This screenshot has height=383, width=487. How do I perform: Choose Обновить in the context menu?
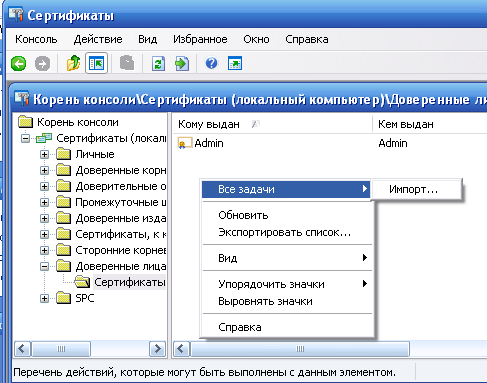click(287, 215)
